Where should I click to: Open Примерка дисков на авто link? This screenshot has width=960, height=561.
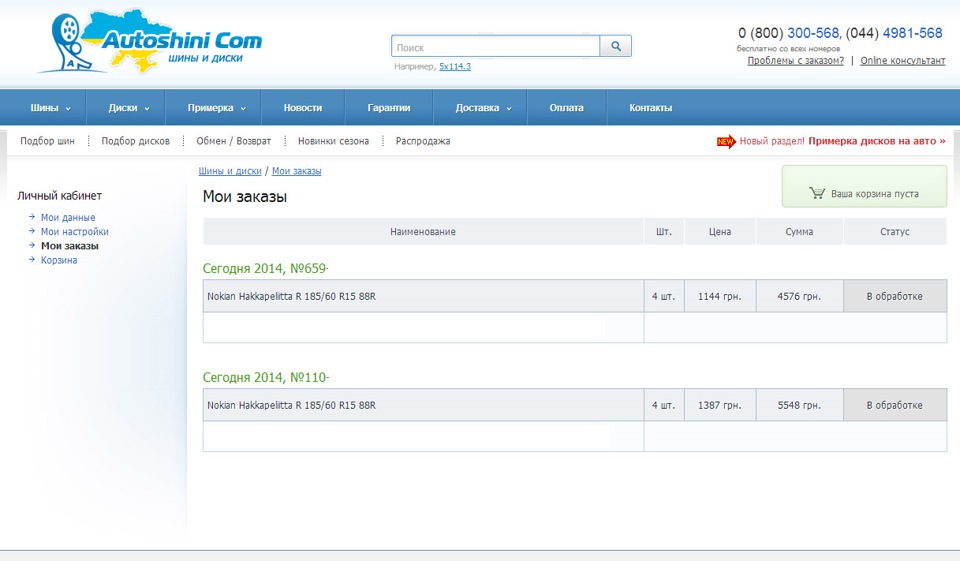pyautogui.click(x=876, y=141)
